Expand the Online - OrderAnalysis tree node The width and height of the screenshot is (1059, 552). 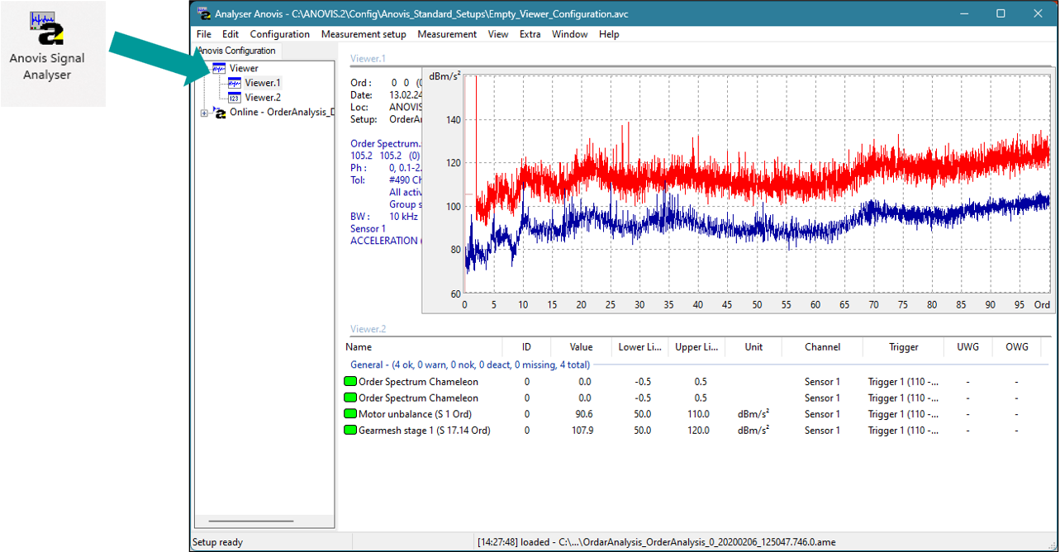pyautogui.click(x=204, y=113)
